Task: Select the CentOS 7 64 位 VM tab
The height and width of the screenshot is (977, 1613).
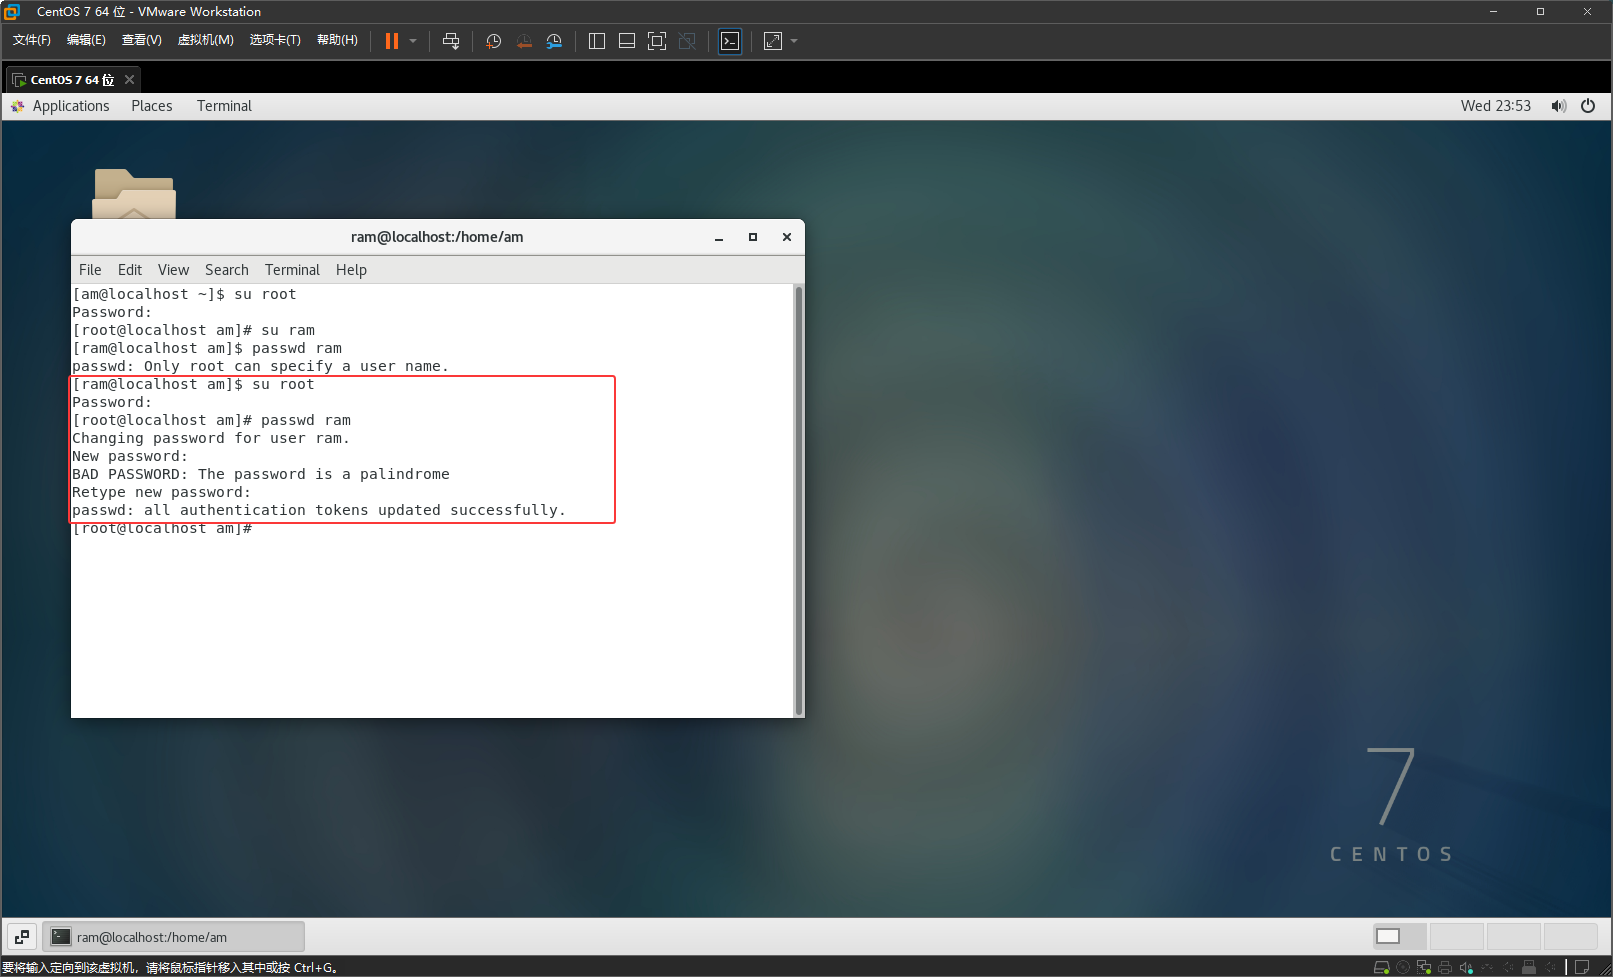Action: 72,80
